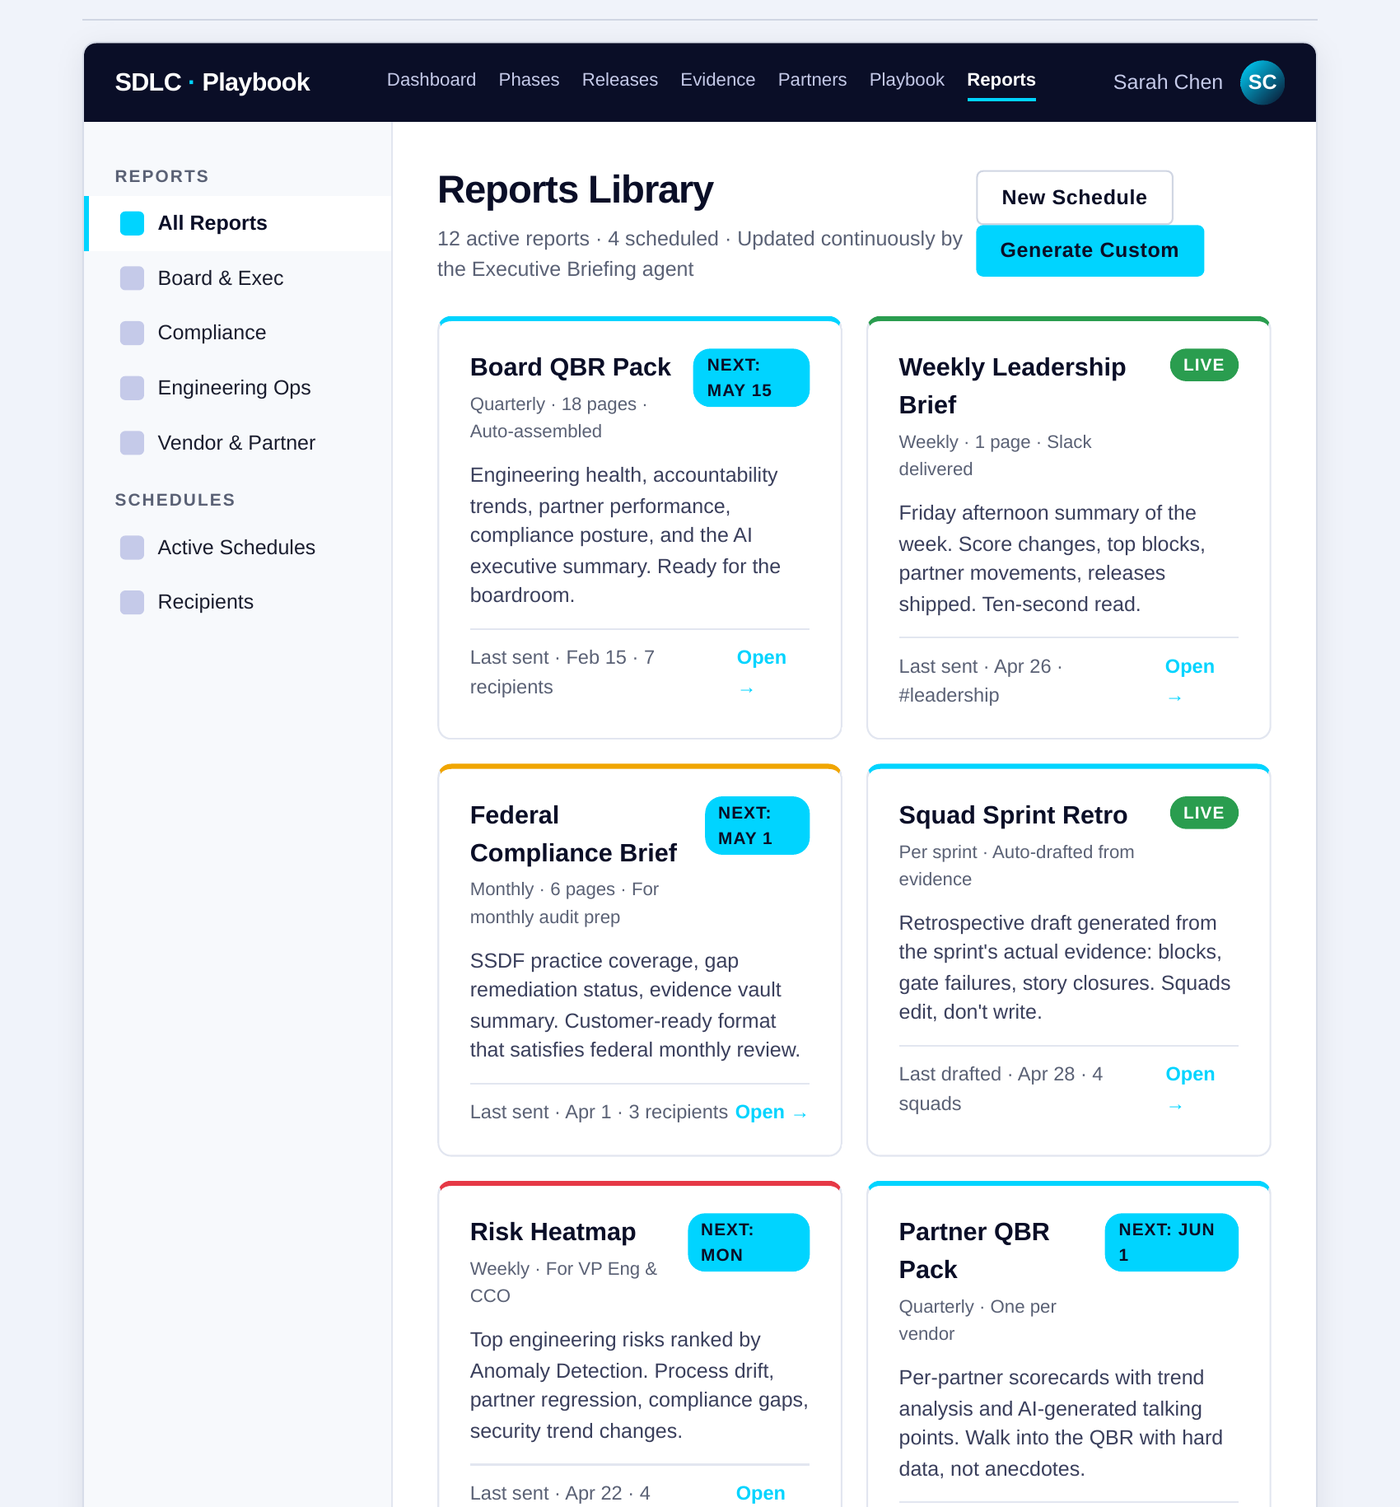This screenshot has height=1507, width=1400.
Task: Go to the Phases nav item
Action: tap(529, 80)
